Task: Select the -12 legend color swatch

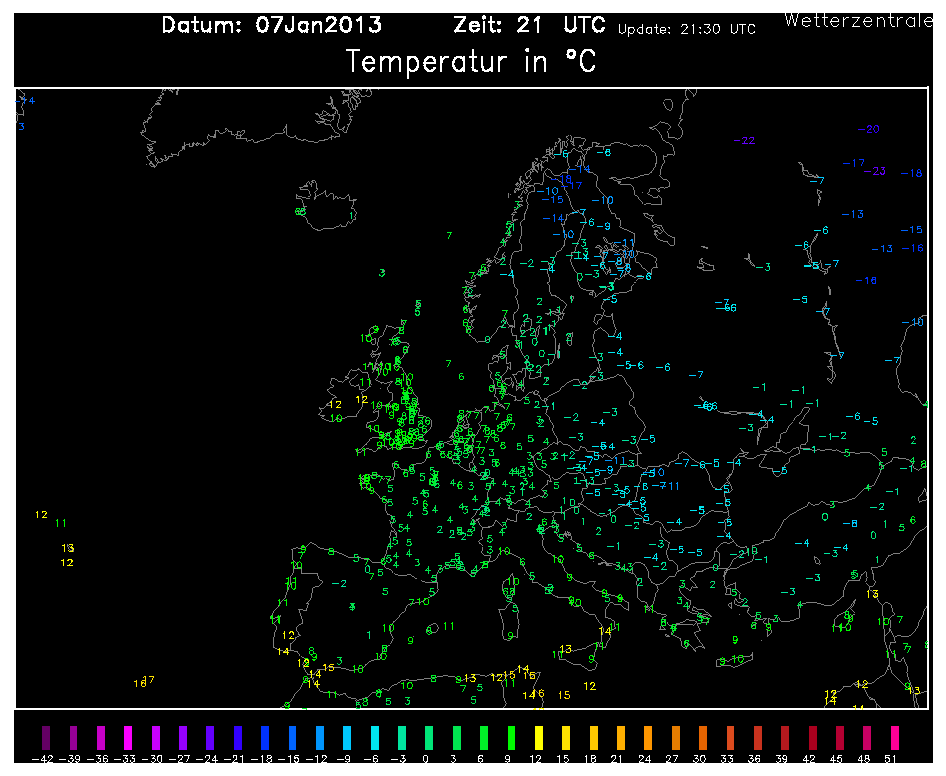Action: (320, 737)
